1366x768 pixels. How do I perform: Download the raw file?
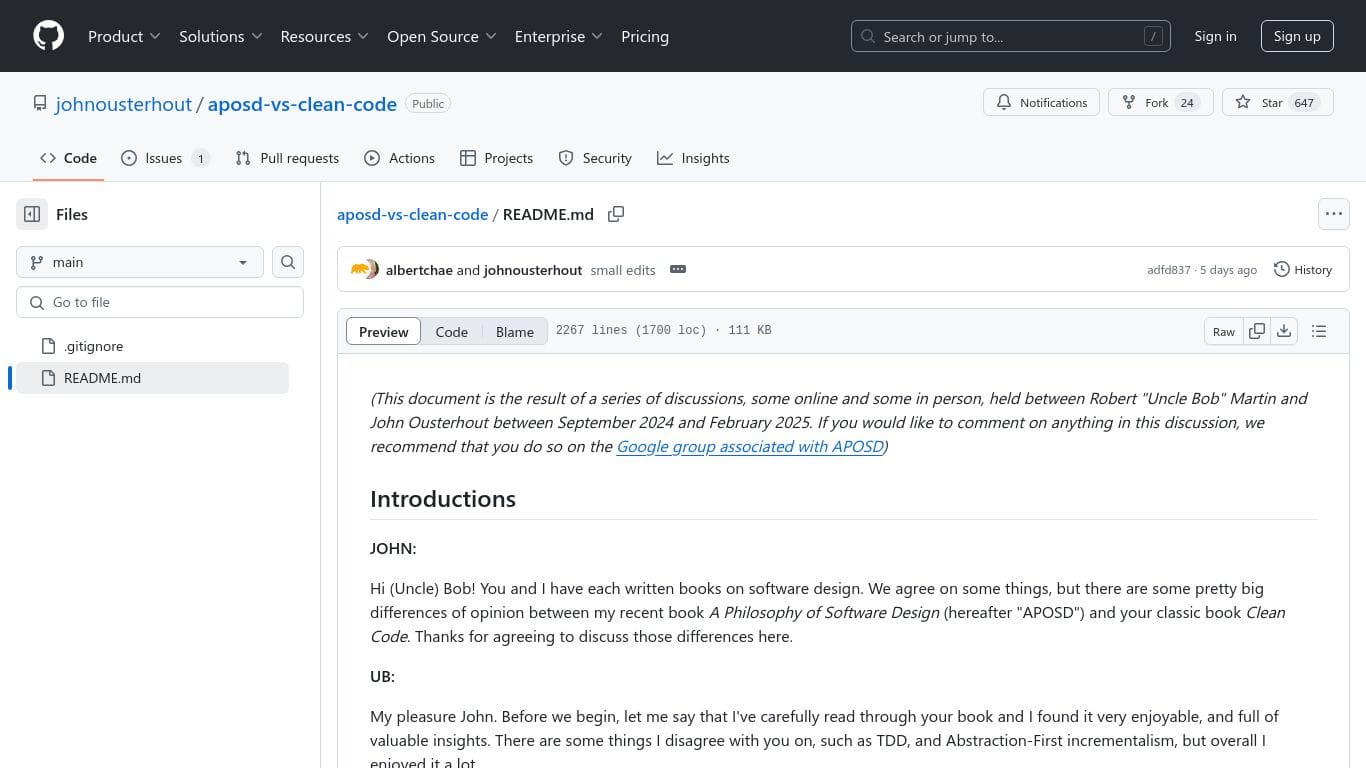click(x=1284, y=331)
